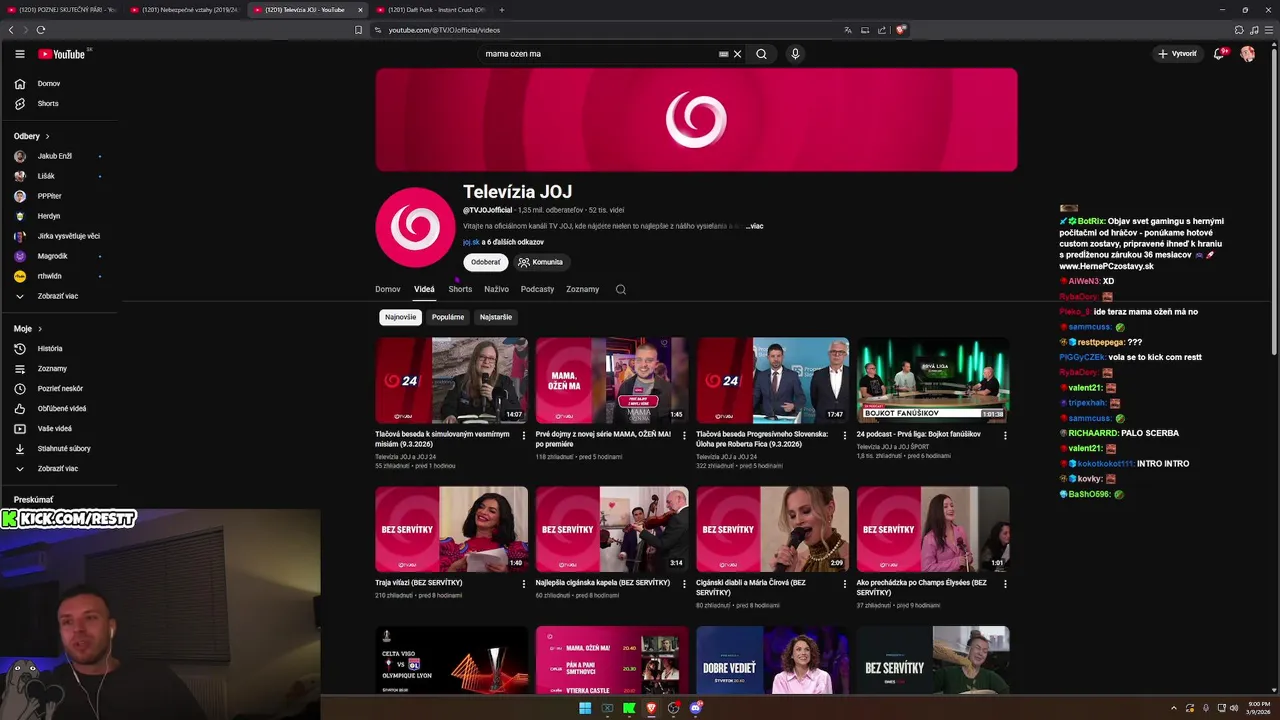Select the Videá tab
1280x720 pixels.
pyautogui.click(x=424, y=289)
